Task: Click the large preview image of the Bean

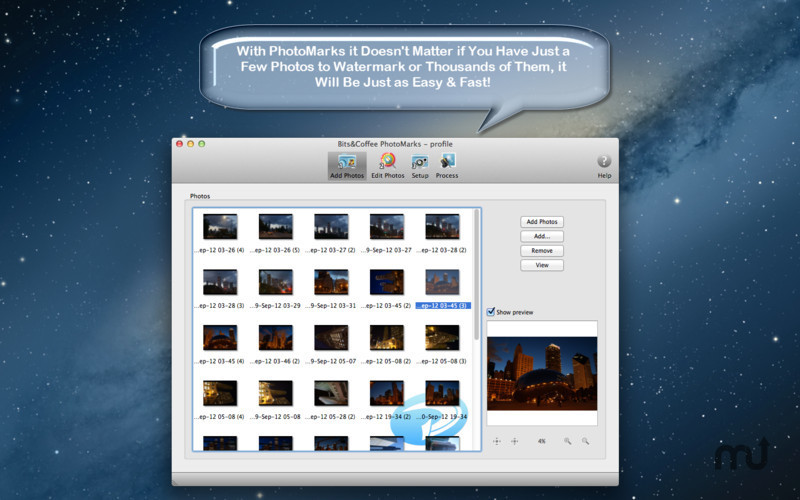Action: tap(542, 373)
